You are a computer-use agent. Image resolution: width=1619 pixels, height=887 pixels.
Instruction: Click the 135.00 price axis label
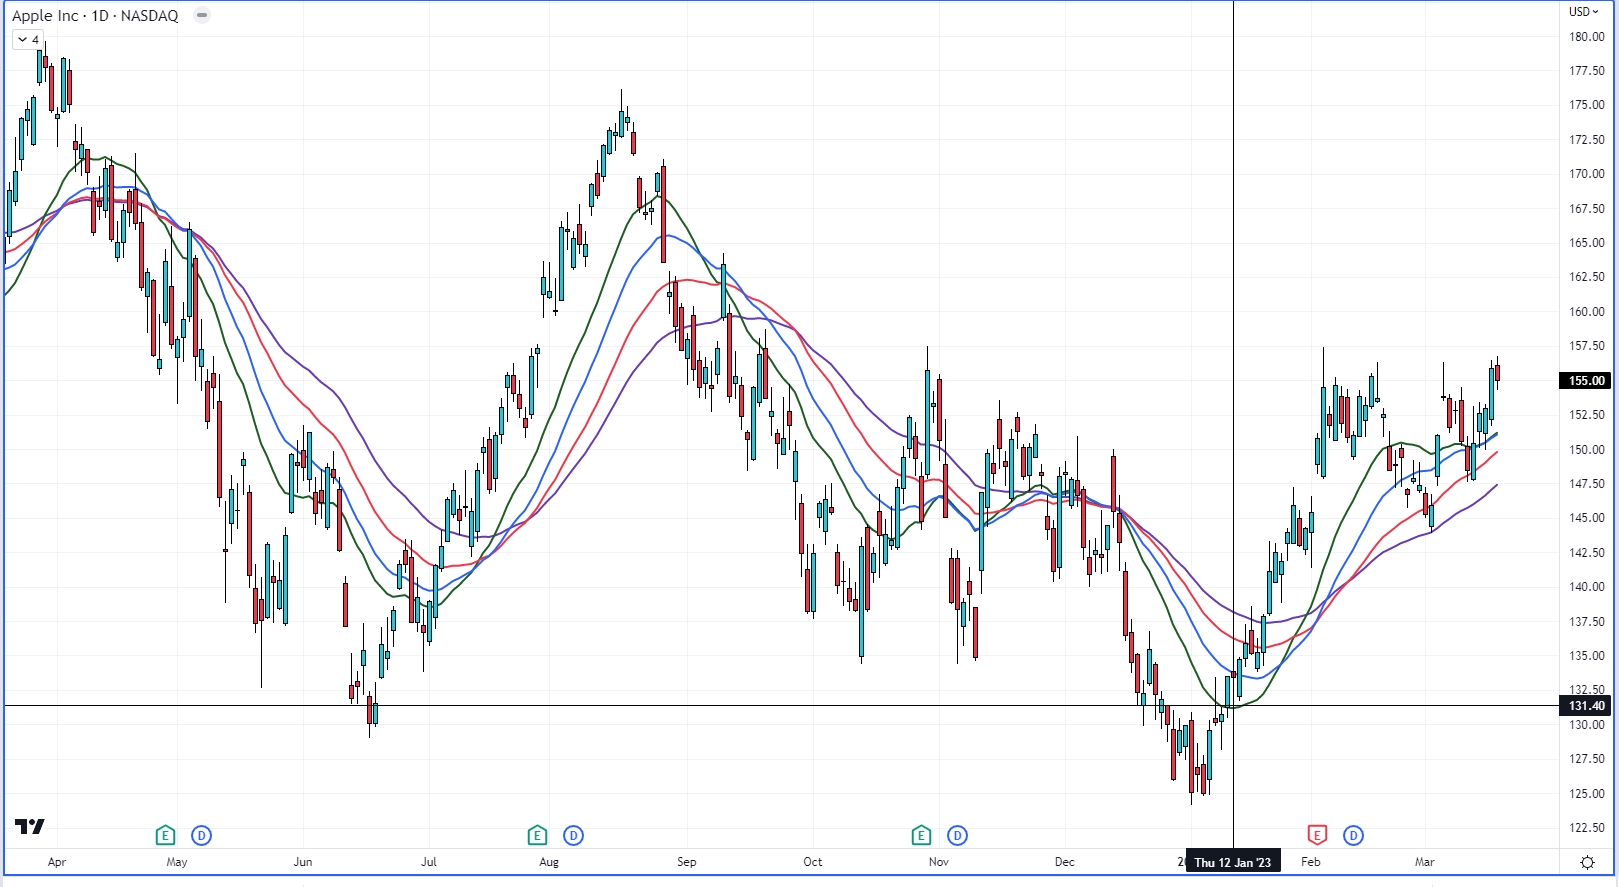click(x=1587, y=656)
